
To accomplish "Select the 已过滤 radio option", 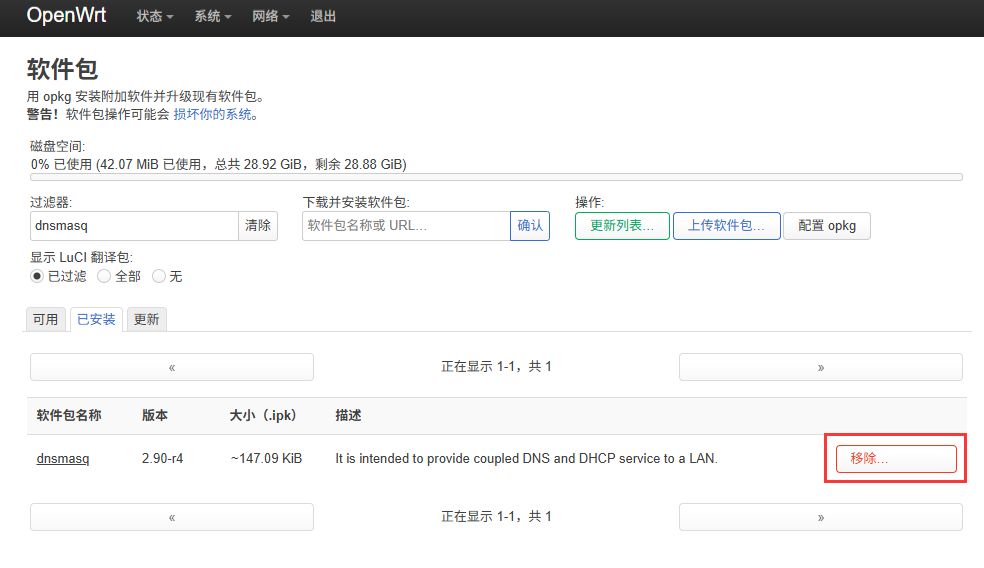I will pyautogui.click(x=37, y=276).
